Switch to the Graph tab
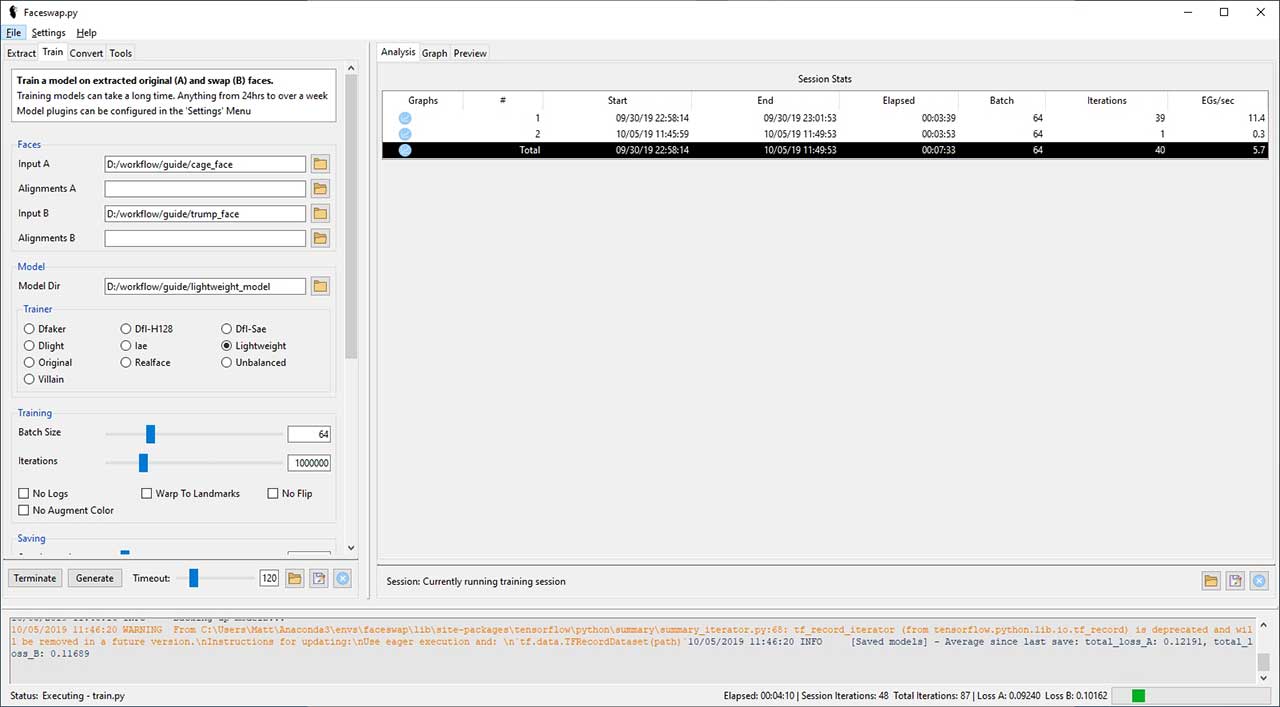The image size is (1280, 707). pyautogui.click(x=434, y=53)
